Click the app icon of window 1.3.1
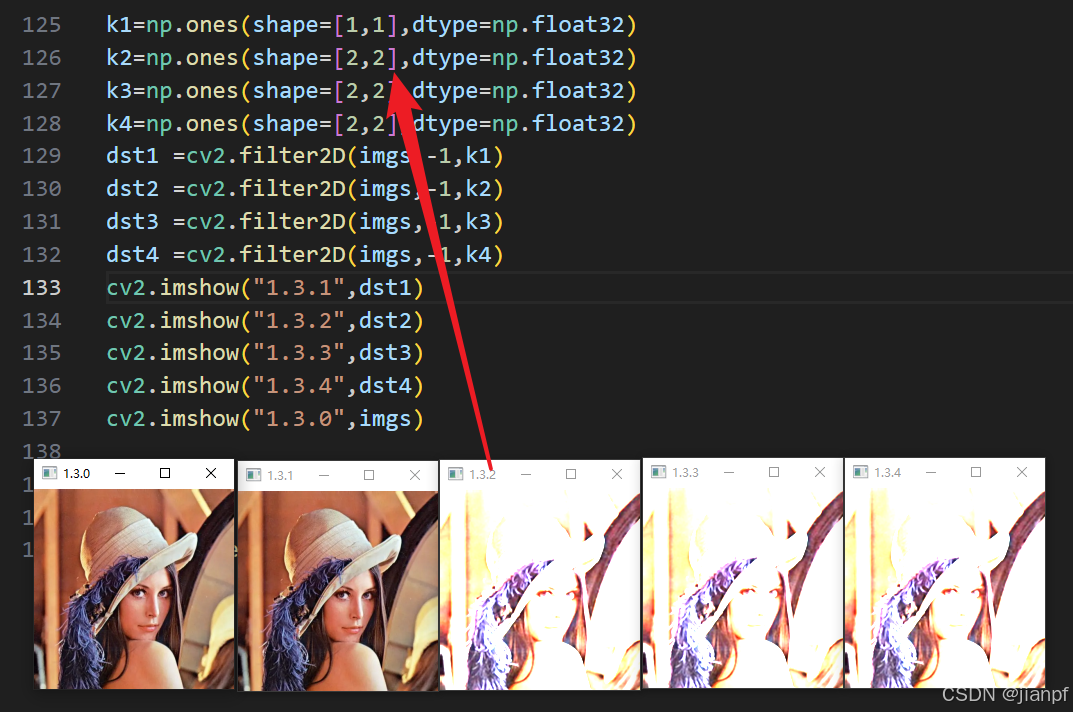The height and width of the screenshot is (712, 1073). 253,475
